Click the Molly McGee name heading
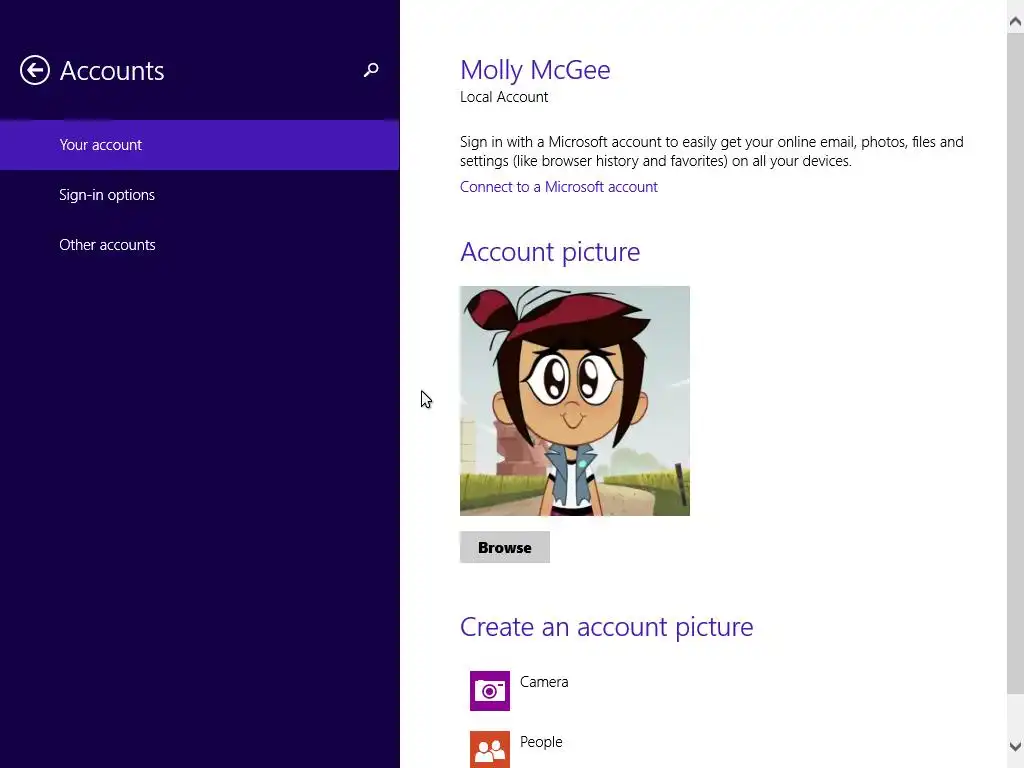The image size is (1024, 768). click(x=535, y=70)
